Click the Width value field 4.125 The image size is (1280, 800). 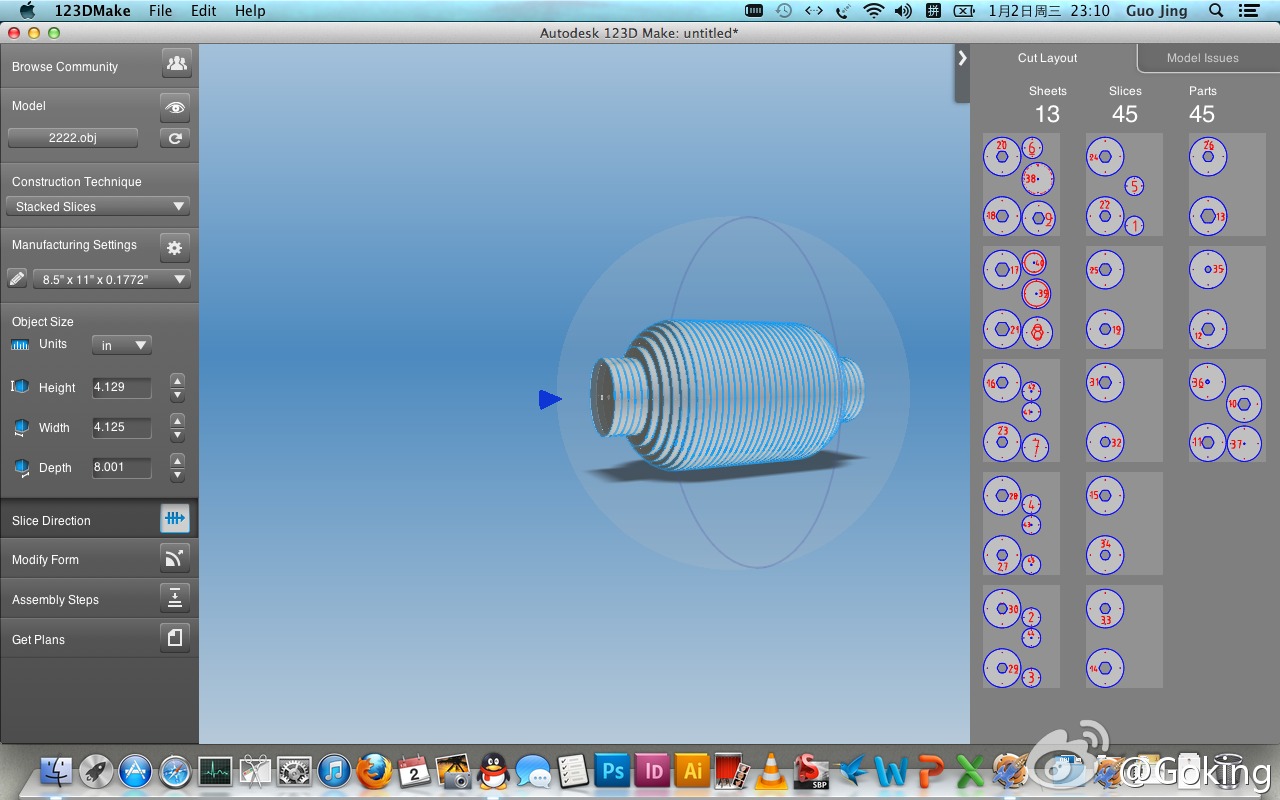coord(122,427)
